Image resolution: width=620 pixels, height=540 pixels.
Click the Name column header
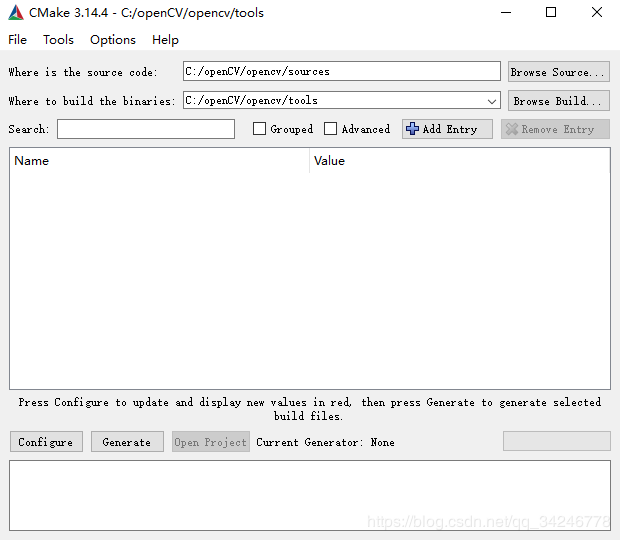coord(159,160)
